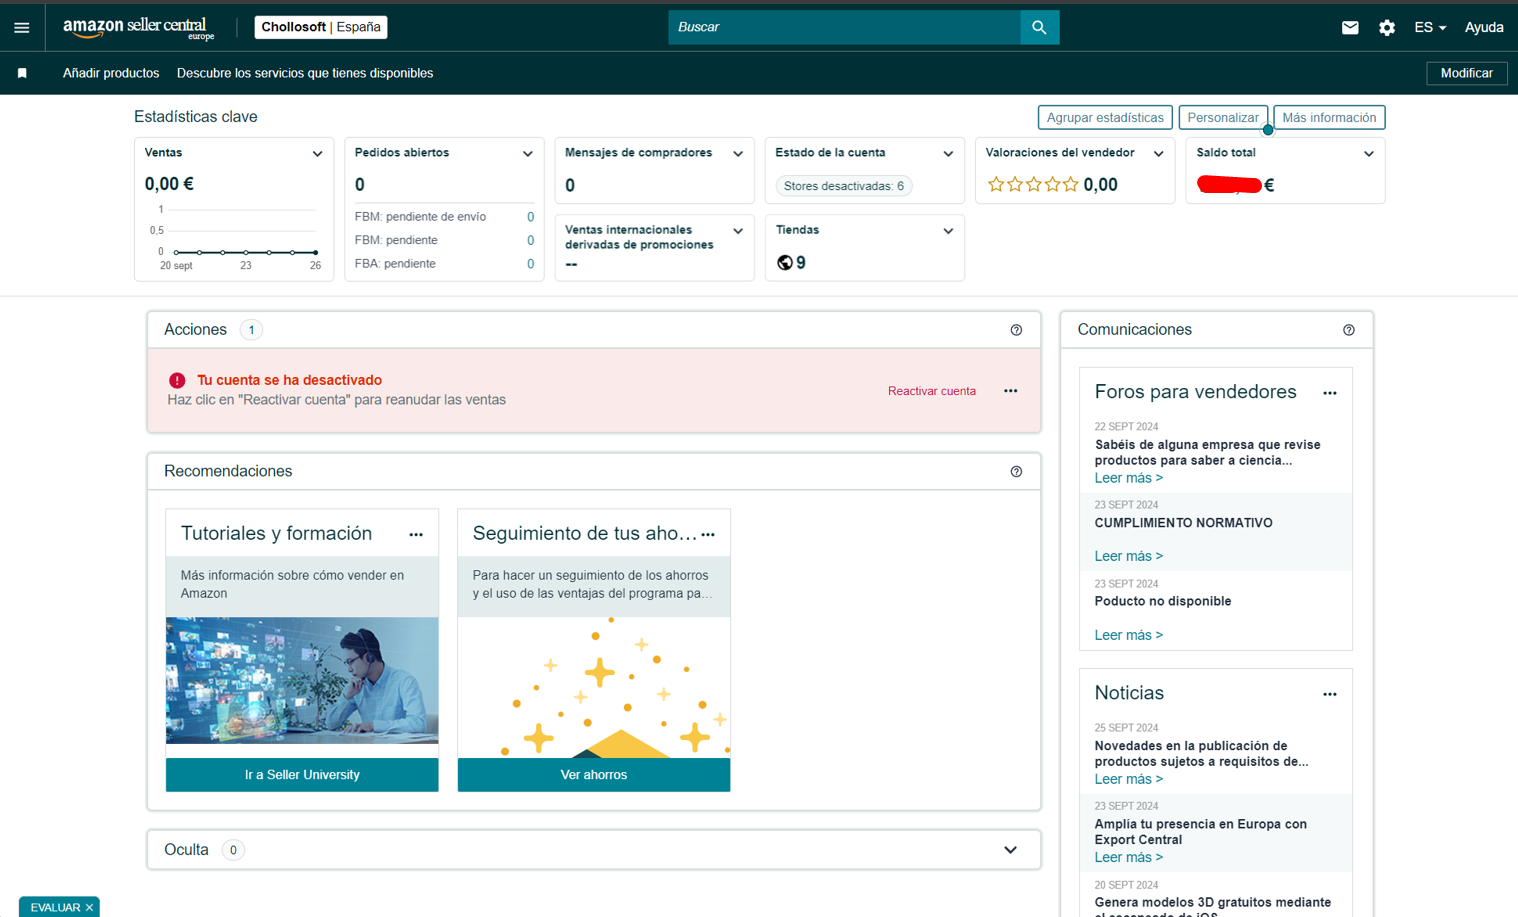Image resolution: width=1518 pixels, height=917 pixels.
Task: Open options menu for Foros para vendedores
Action: pyautogui.click(x=1330, y=393)
